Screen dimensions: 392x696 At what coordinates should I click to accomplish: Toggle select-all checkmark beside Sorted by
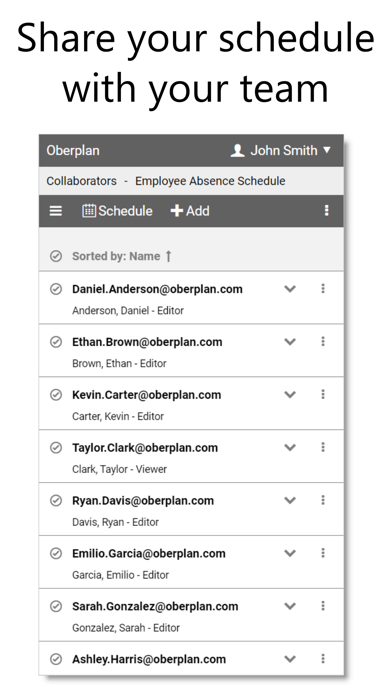coord(56,256)
